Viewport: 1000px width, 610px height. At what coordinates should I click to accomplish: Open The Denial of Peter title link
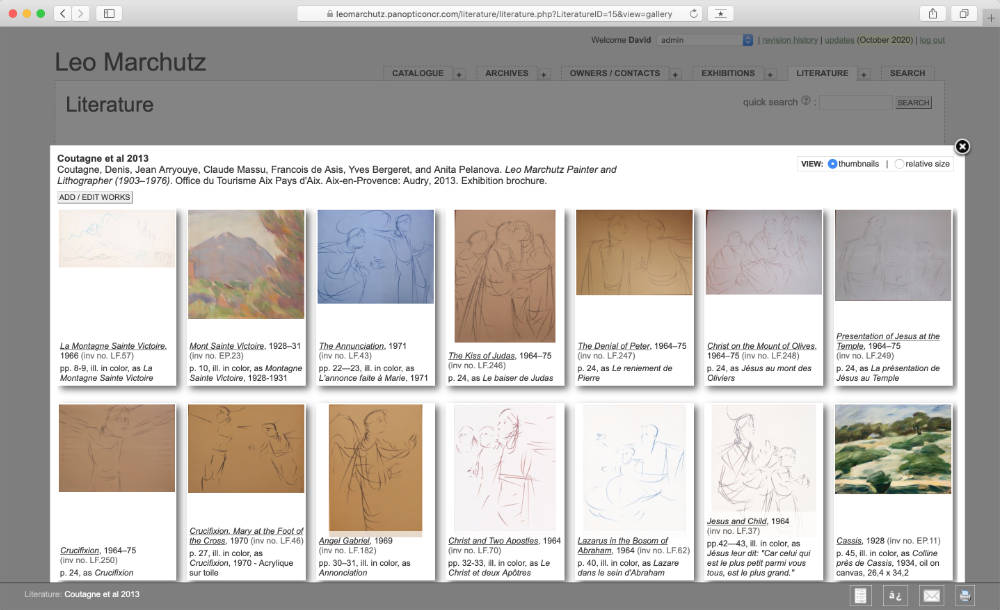click(x=614, y=346)
